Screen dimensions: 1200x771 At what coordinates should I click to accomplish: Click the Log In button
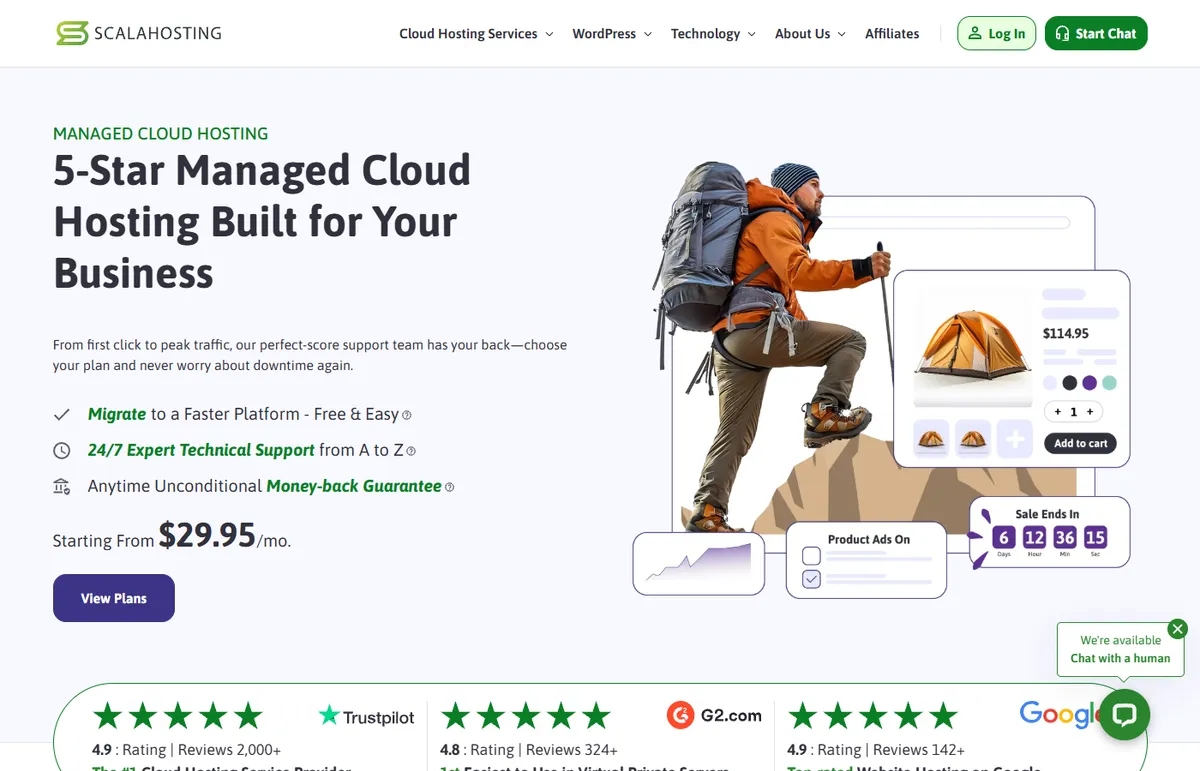click(996, 33)
